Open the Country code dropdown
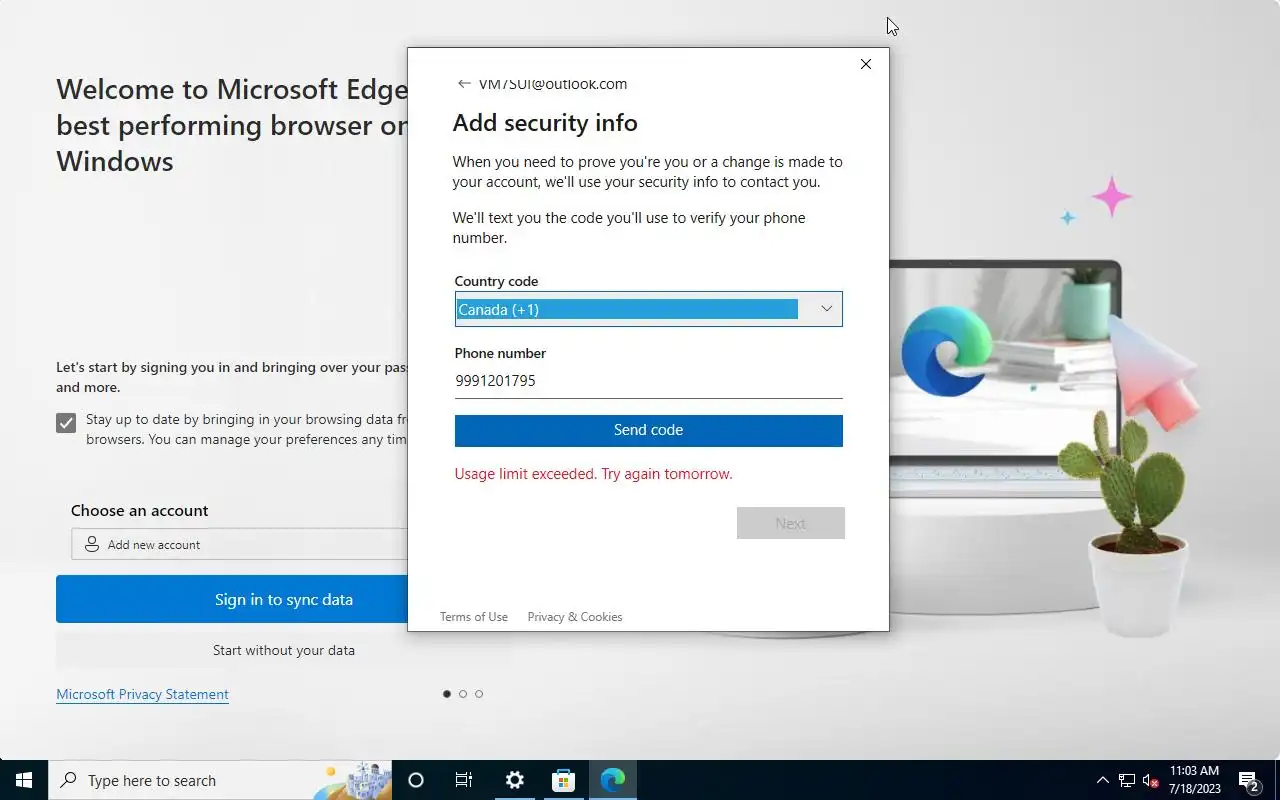 648,309
